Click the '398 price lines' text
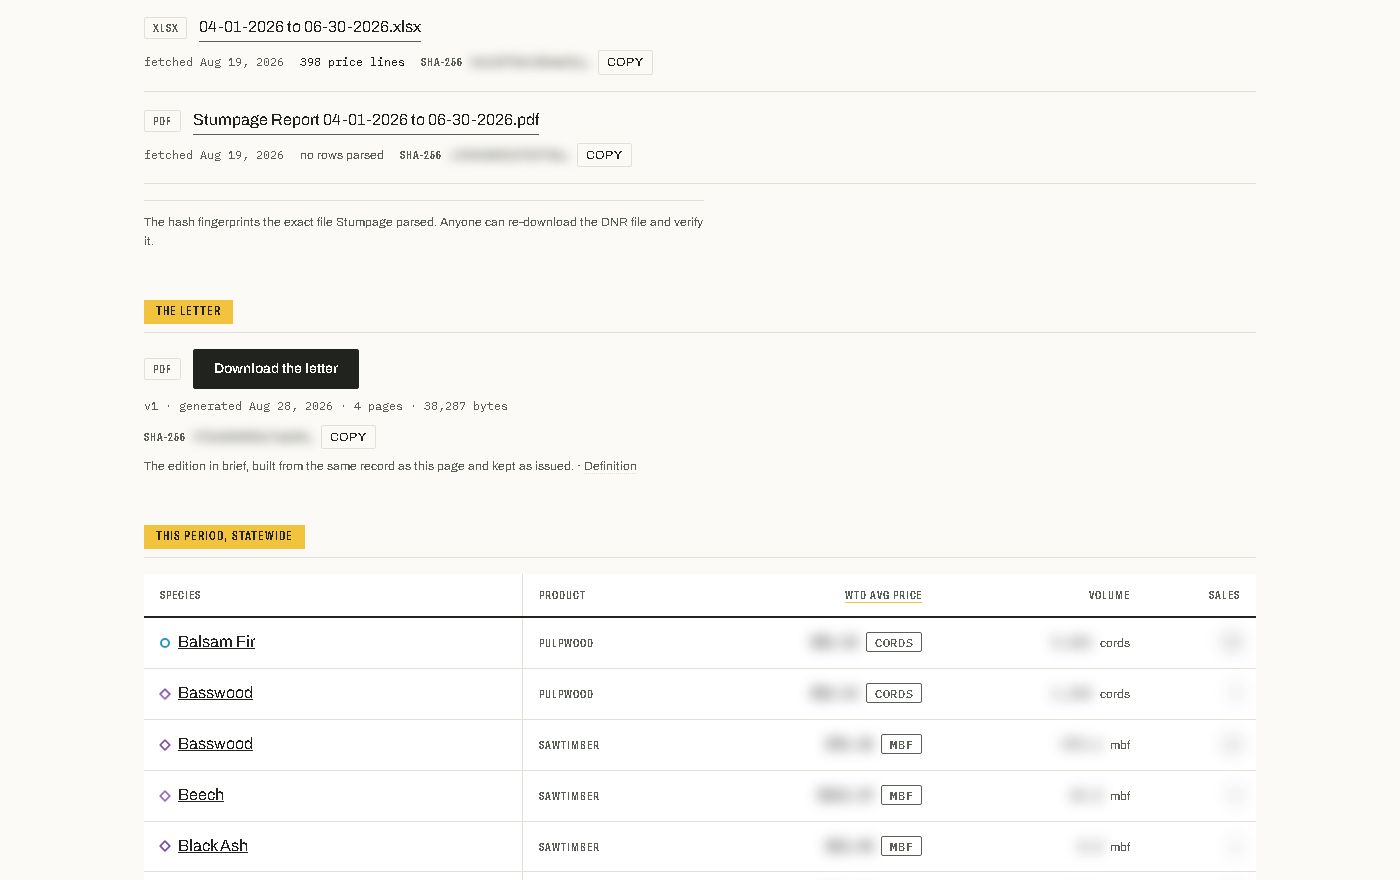1400x880 pixels. pyautogui.click(x=352, y=62)
